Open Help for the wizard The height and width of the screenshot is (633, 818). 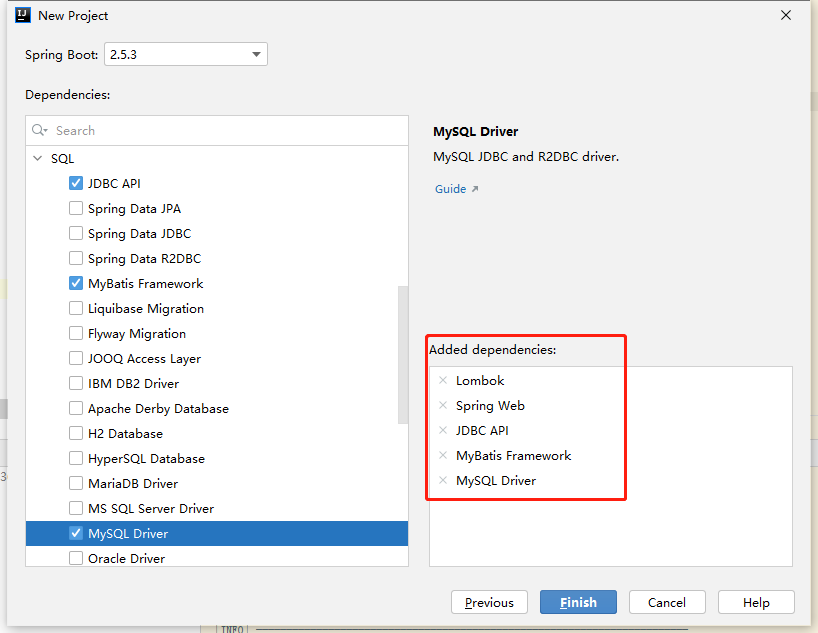(756, 602)
